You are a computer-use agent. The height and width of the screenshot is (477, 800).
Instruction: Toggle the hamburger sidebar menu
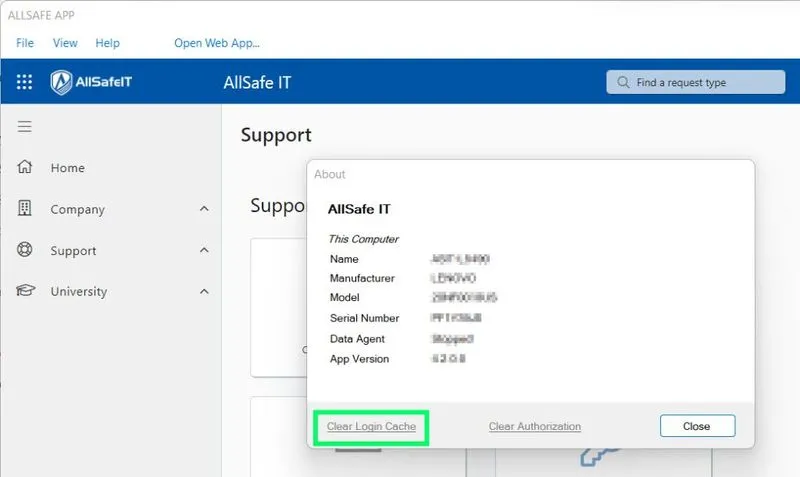[24, 126]
